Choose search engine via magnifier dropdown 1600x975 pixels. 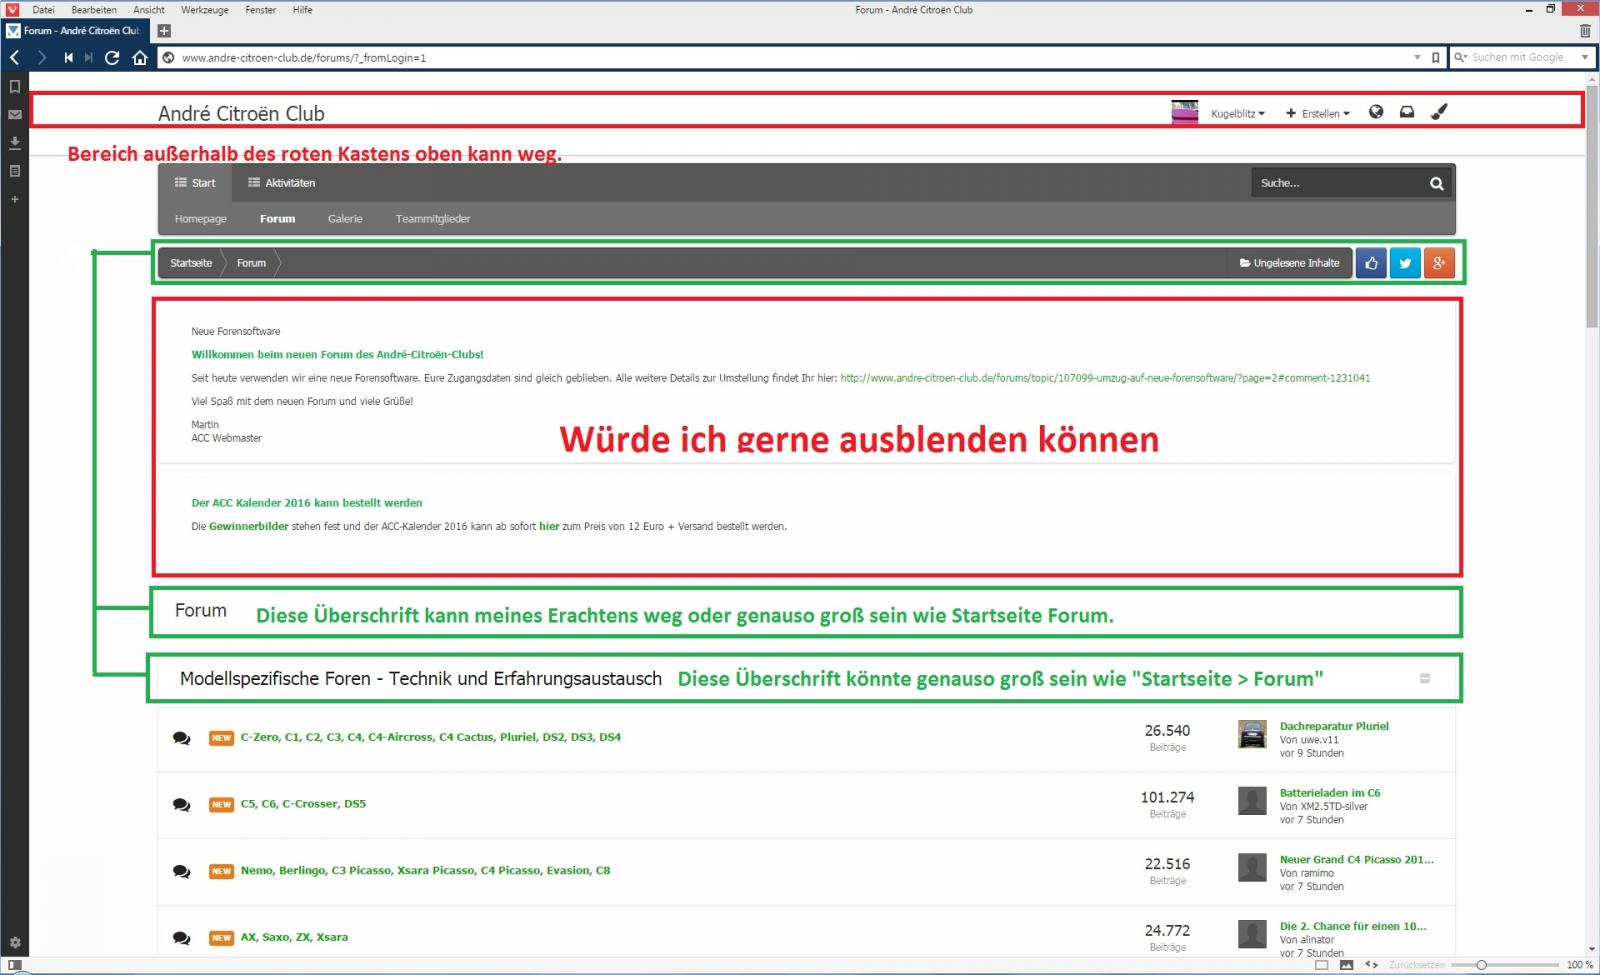click(1461, 58)
